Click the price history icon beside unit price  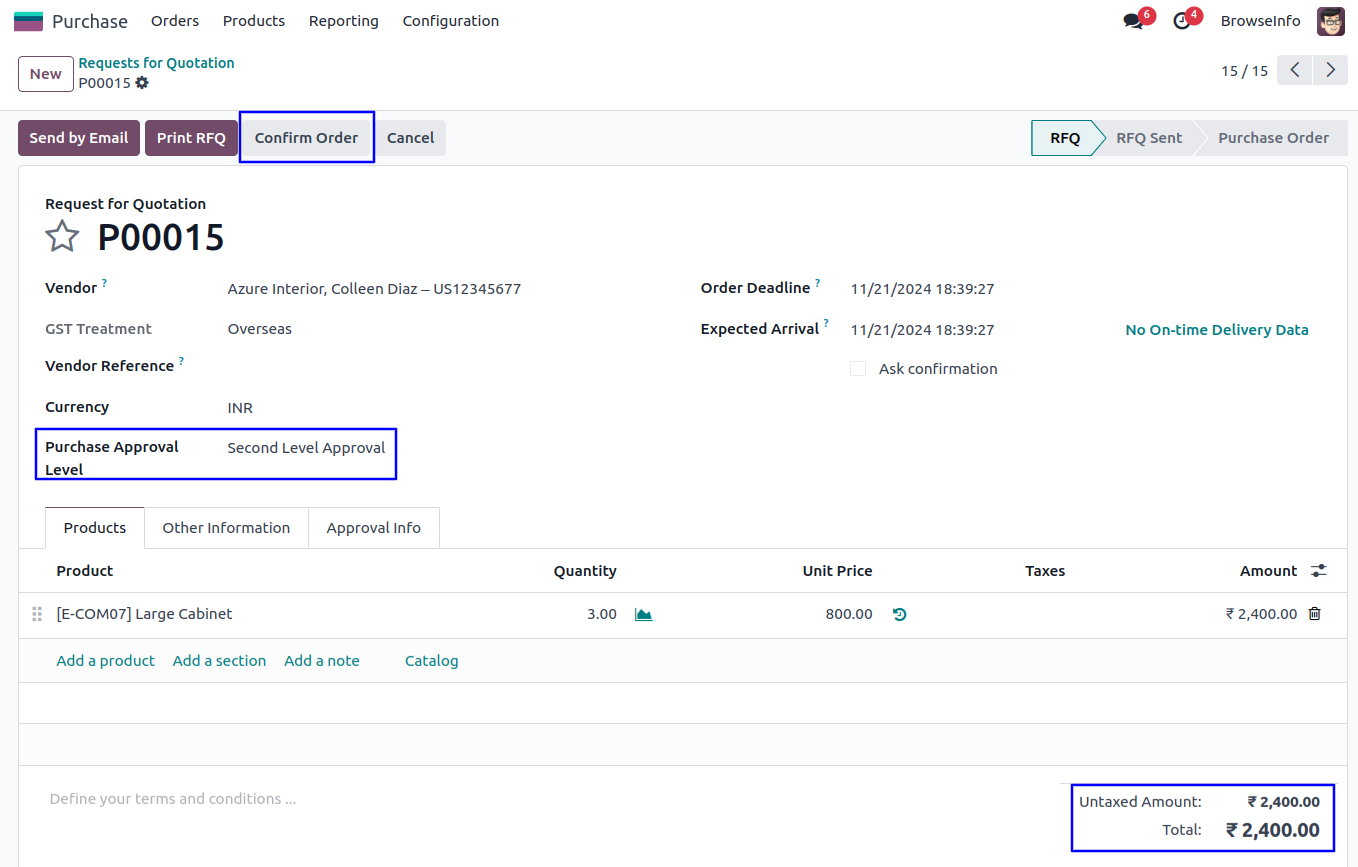click(899, 614)
